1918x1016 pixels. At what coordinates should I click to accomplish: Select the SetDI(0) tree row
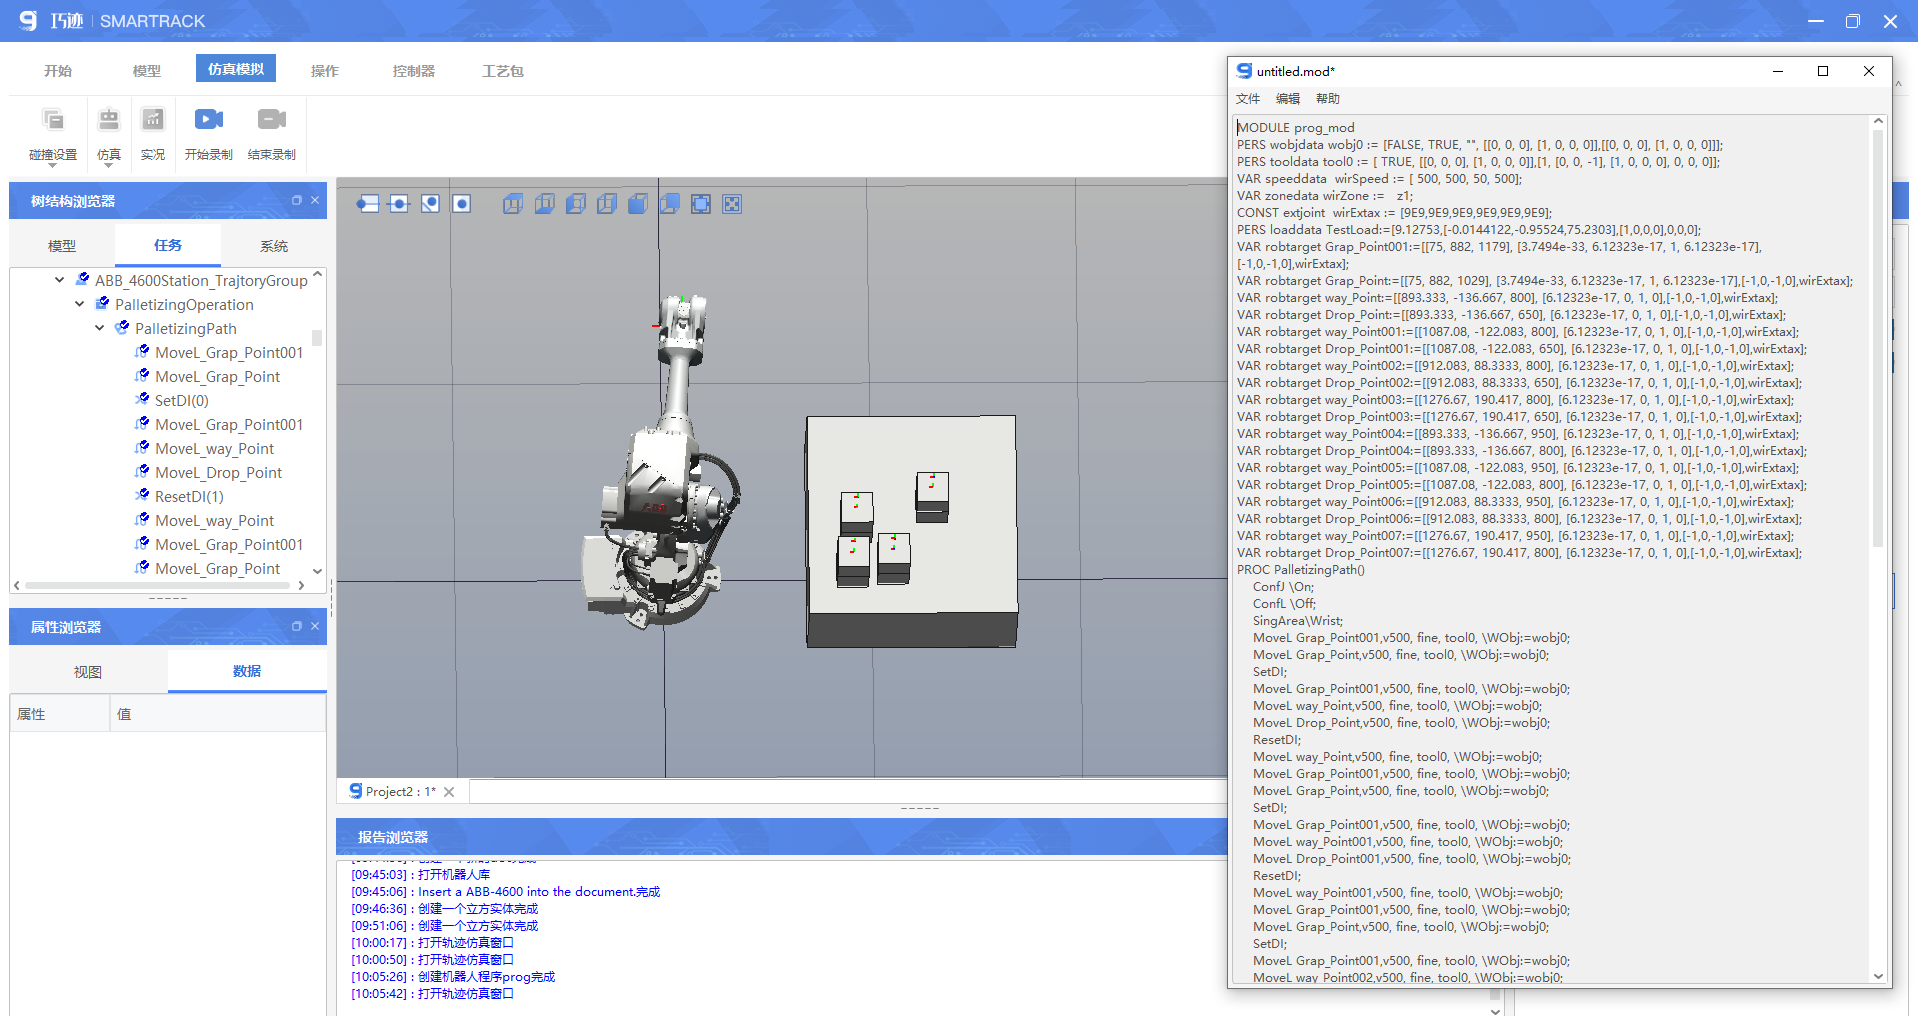(181, 400)
